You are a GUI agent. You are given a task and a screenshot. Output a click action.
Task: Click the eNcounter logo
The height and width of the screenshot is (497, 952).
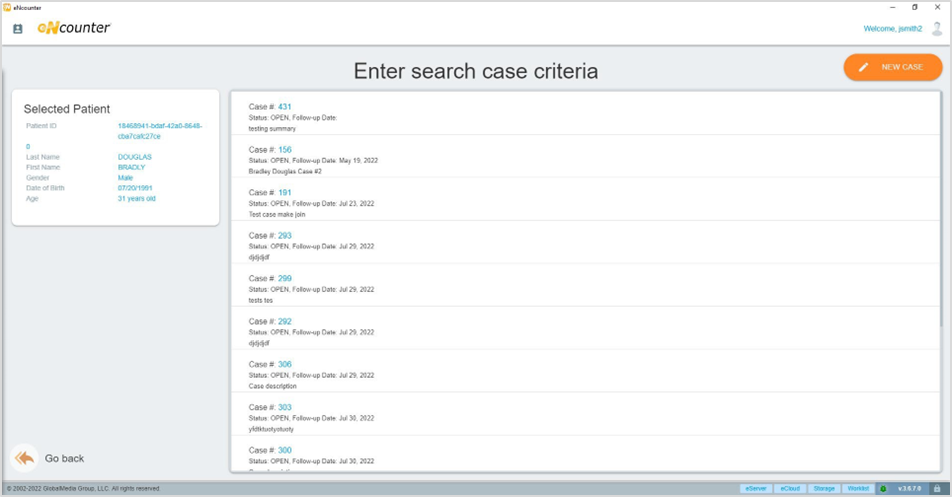74,28
